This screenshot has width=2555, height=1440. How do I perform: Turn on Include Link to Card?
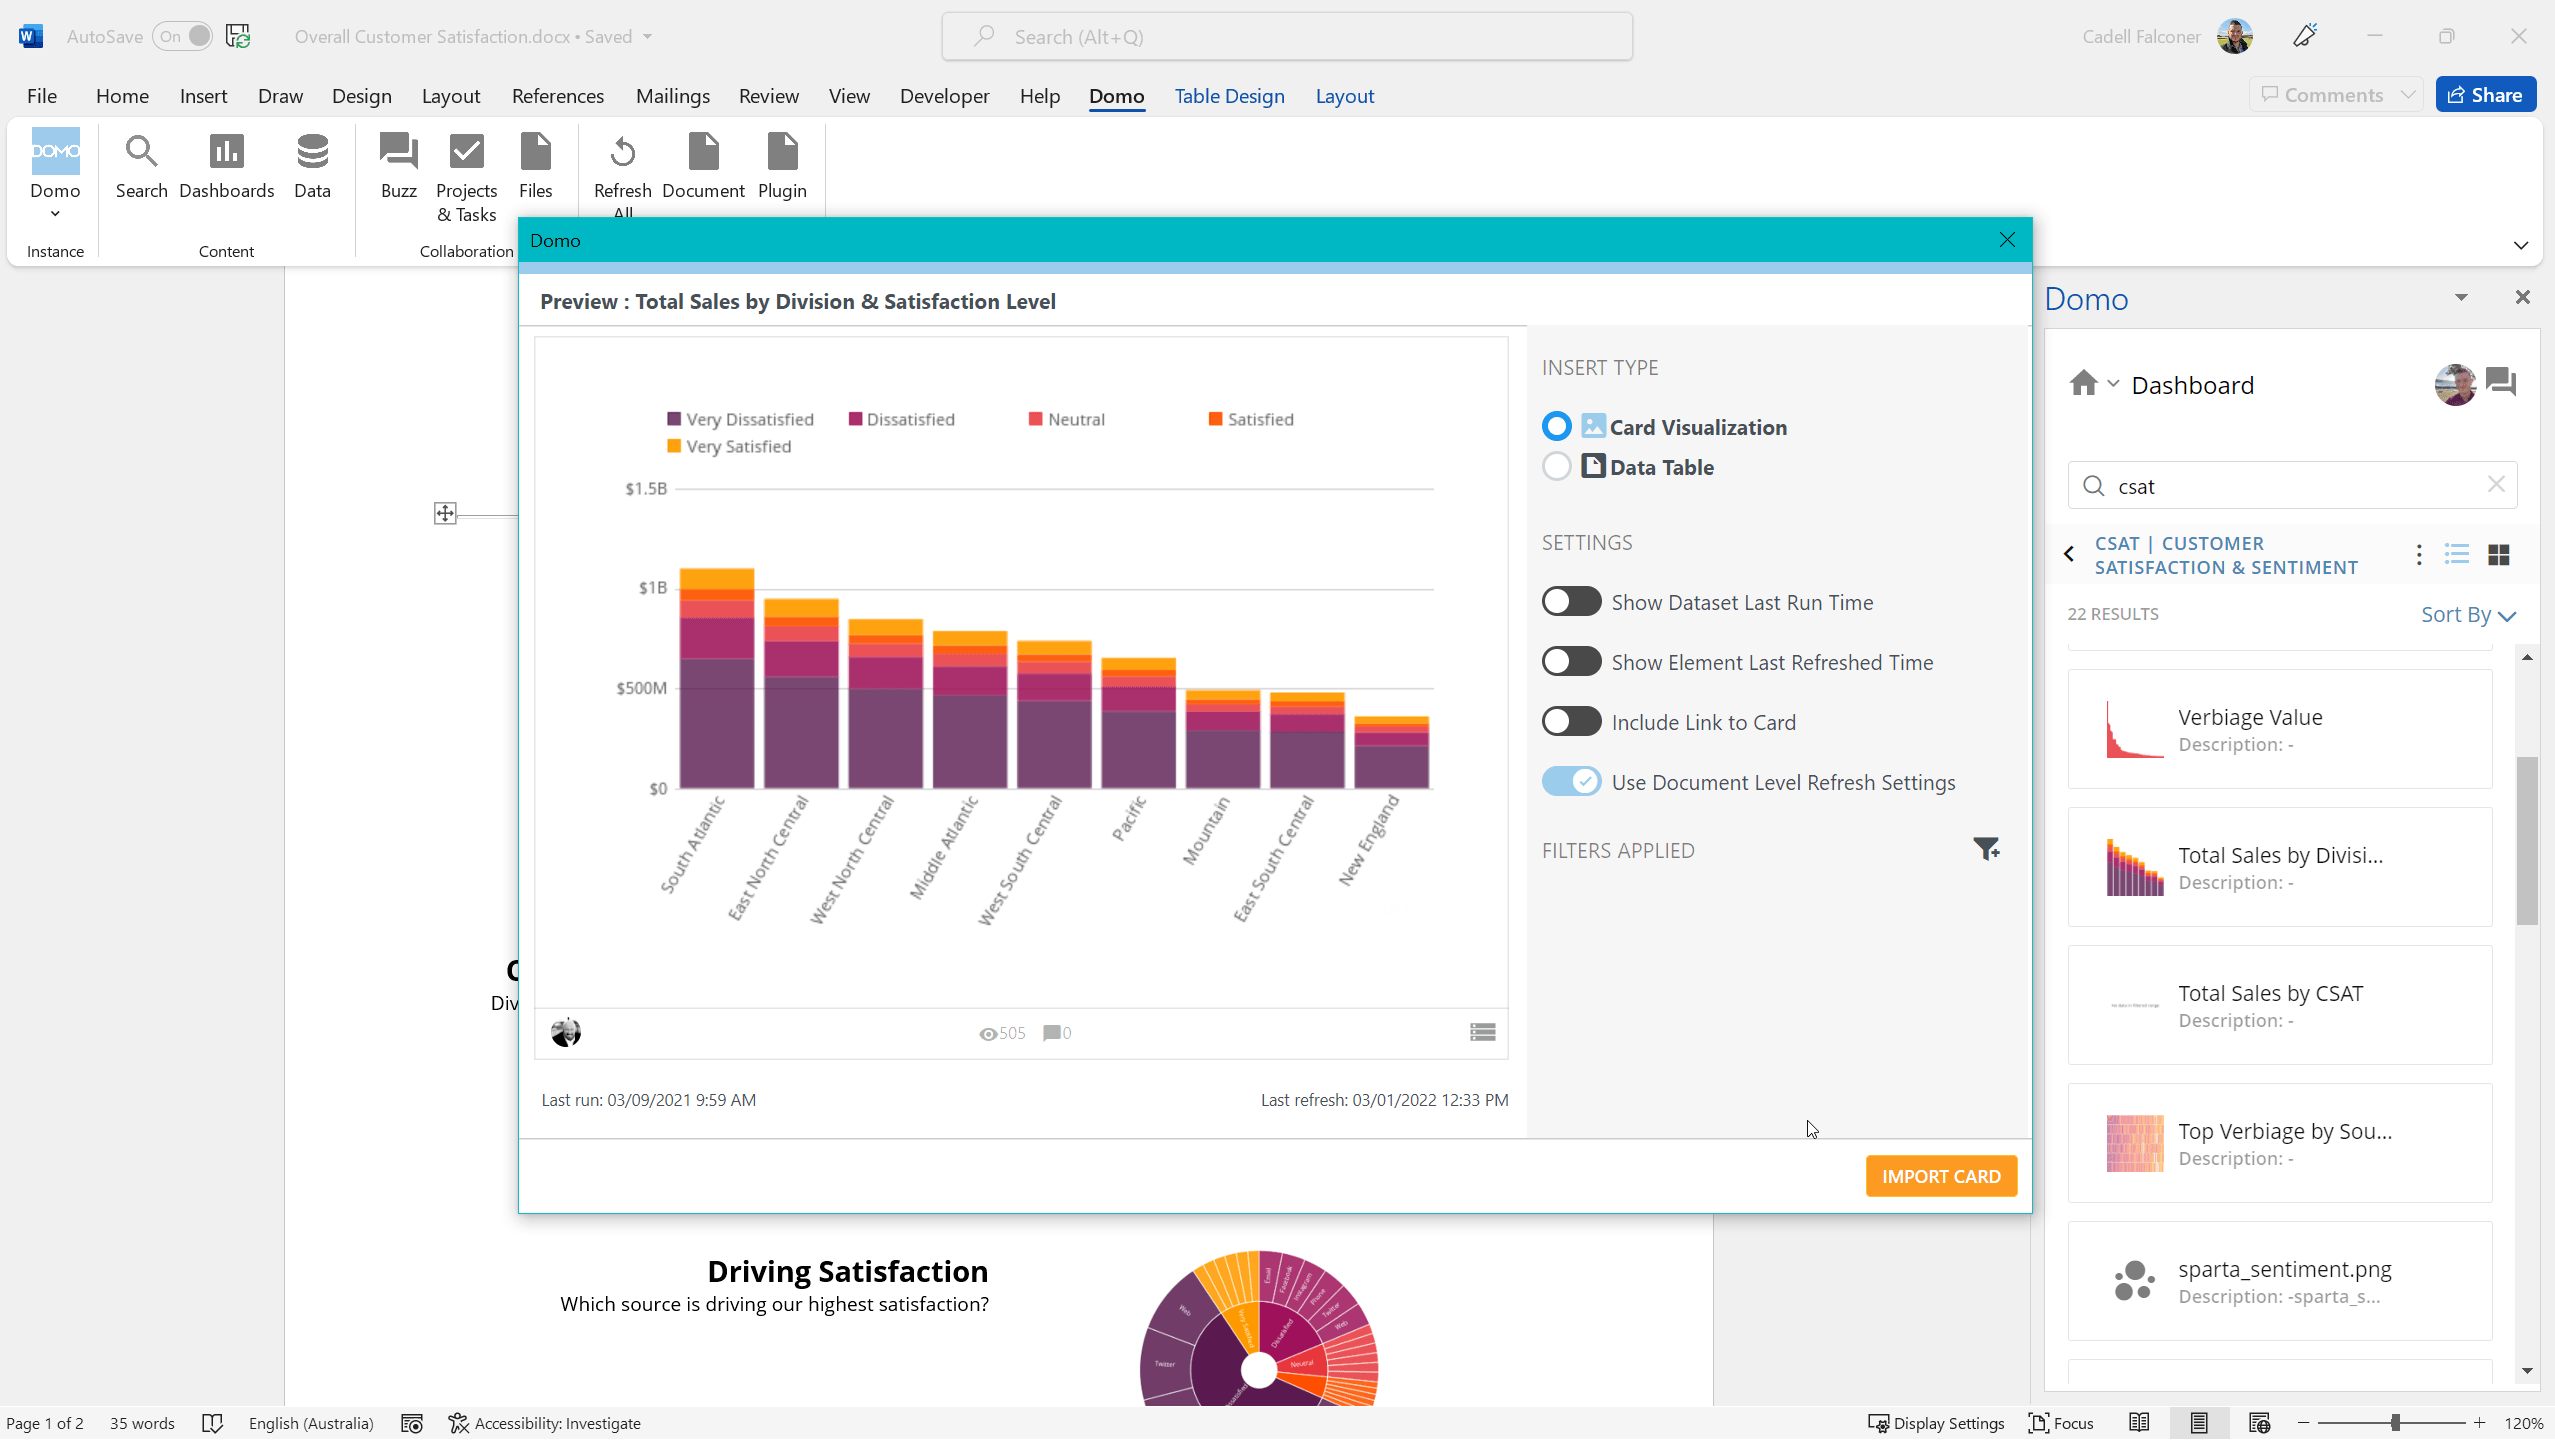coord(1571,722)
